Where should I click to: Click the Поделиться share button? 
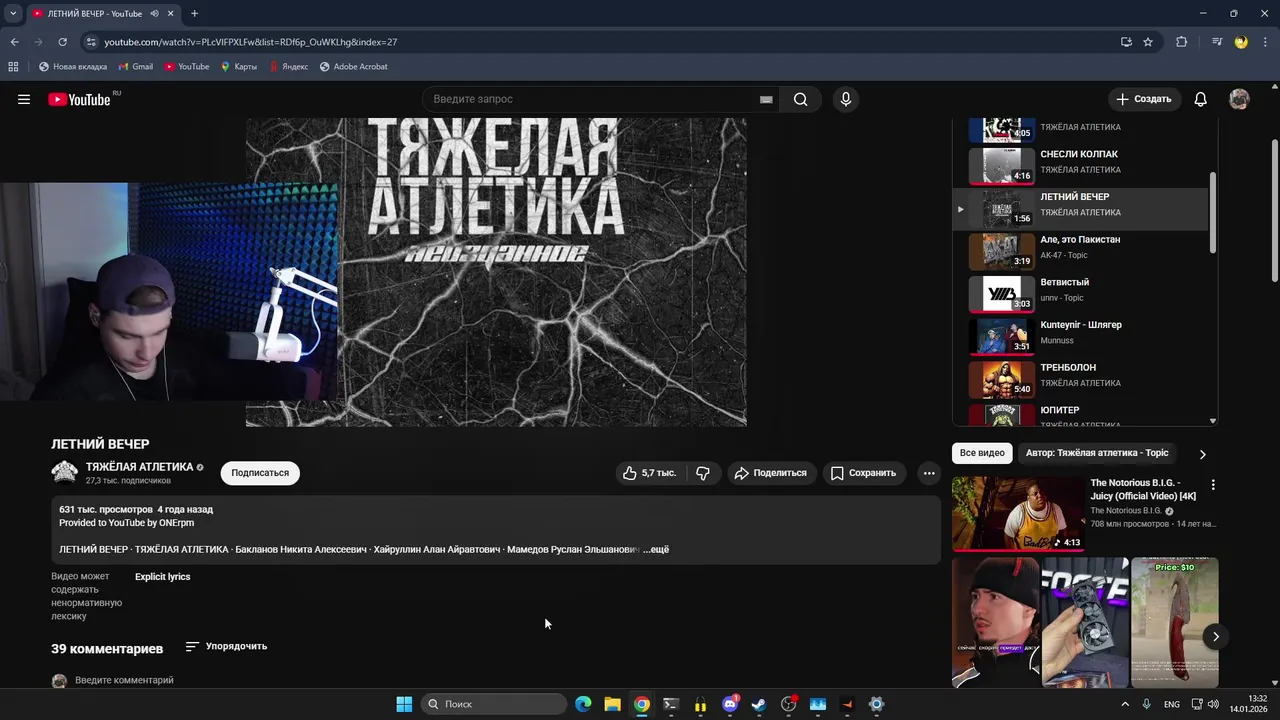pos(771,473)
